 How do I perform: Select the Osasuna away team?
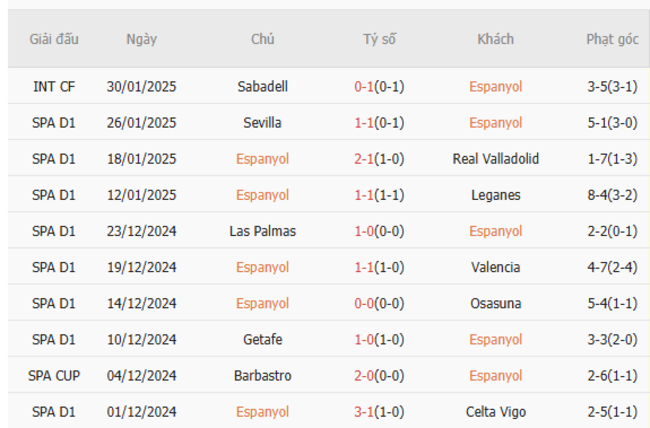tap(495, 303)
